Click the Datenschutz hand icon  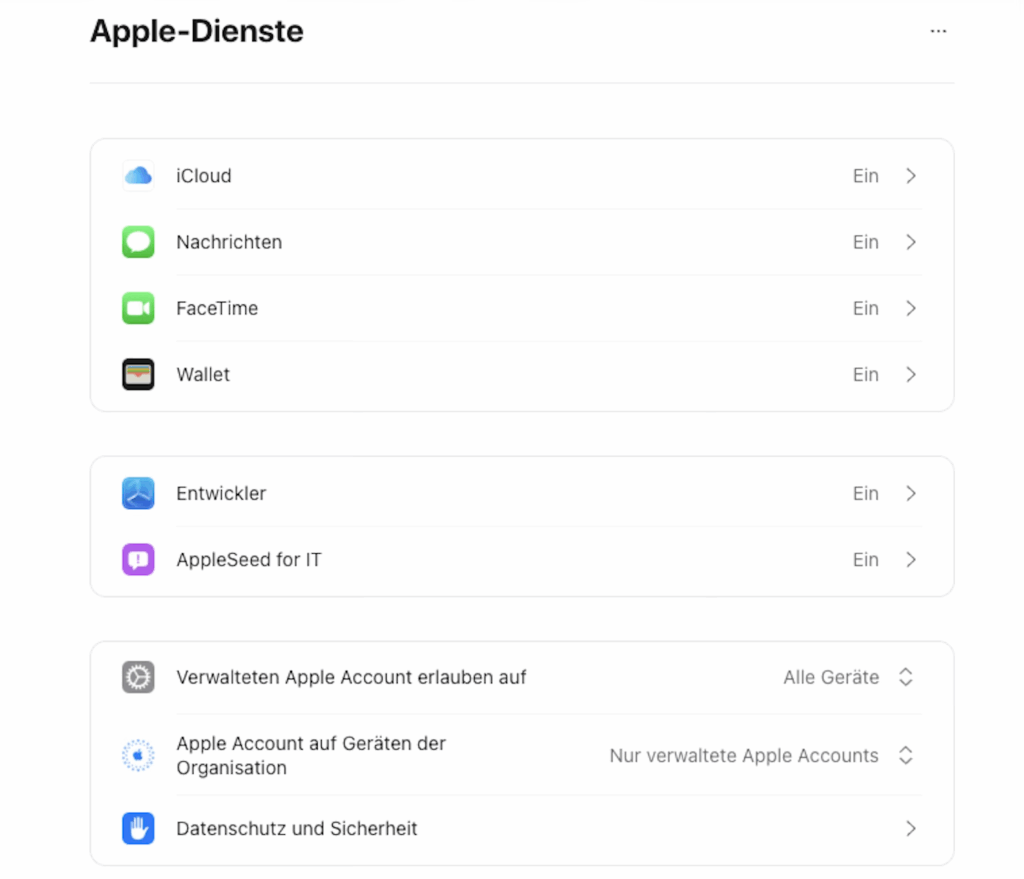pyautogui.click(x=138, y=828)
